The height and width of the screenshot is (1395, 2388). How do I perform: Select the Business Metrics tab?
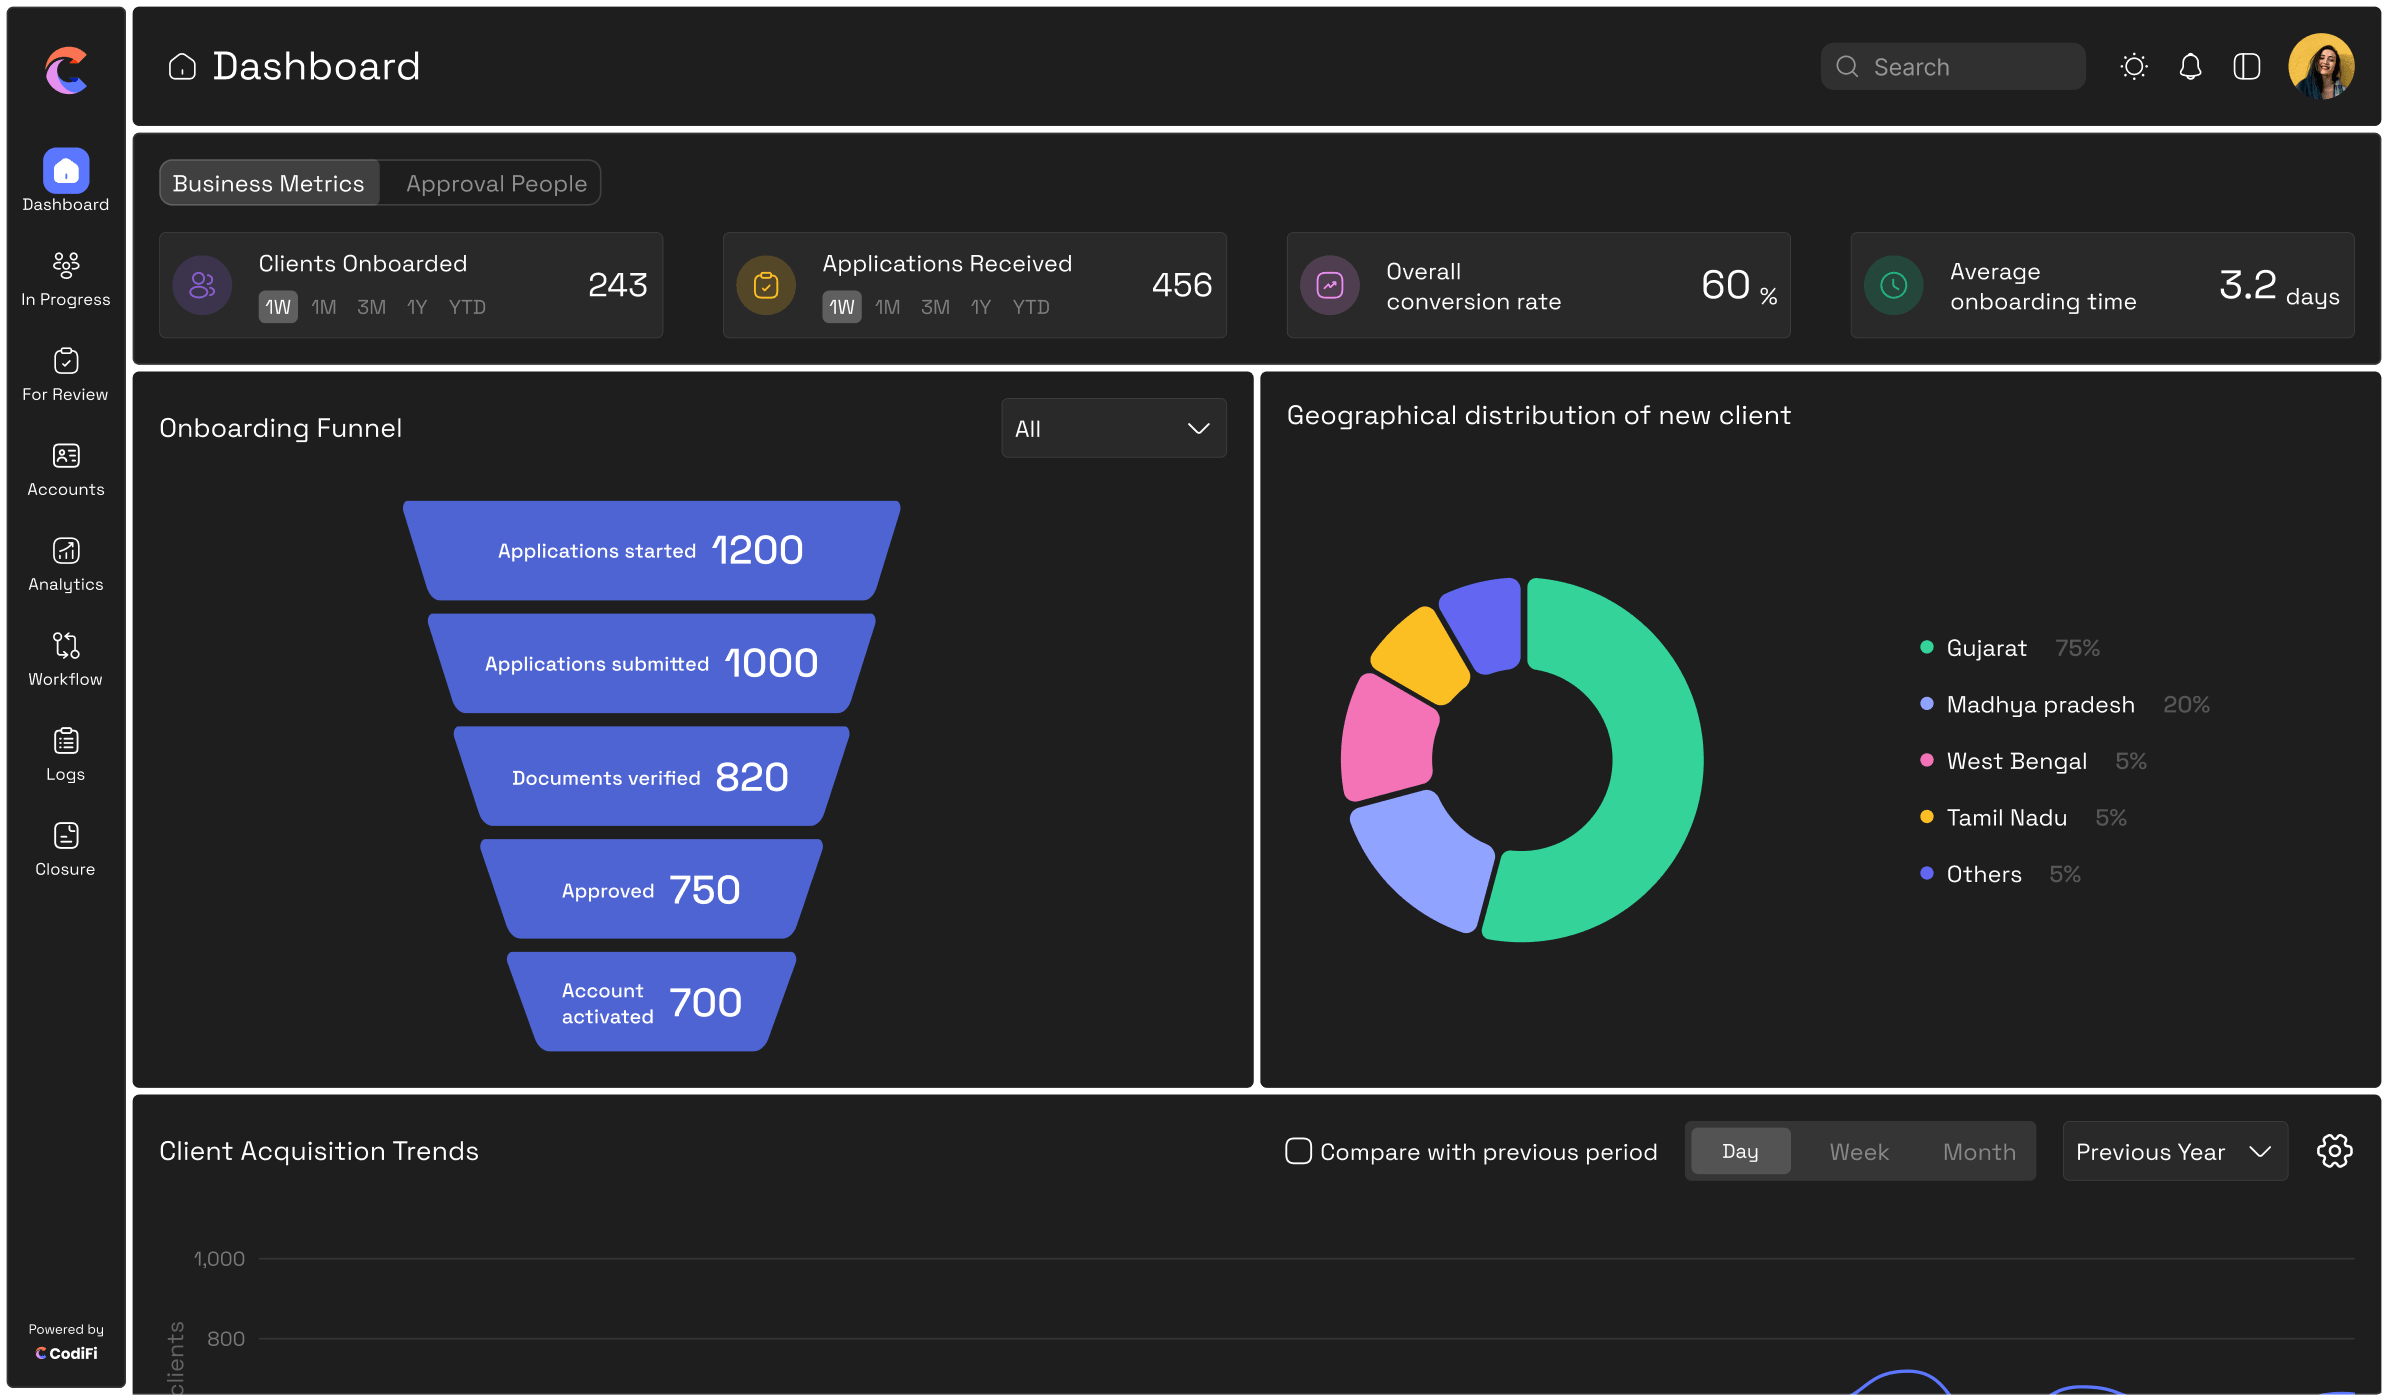[269, 184]
